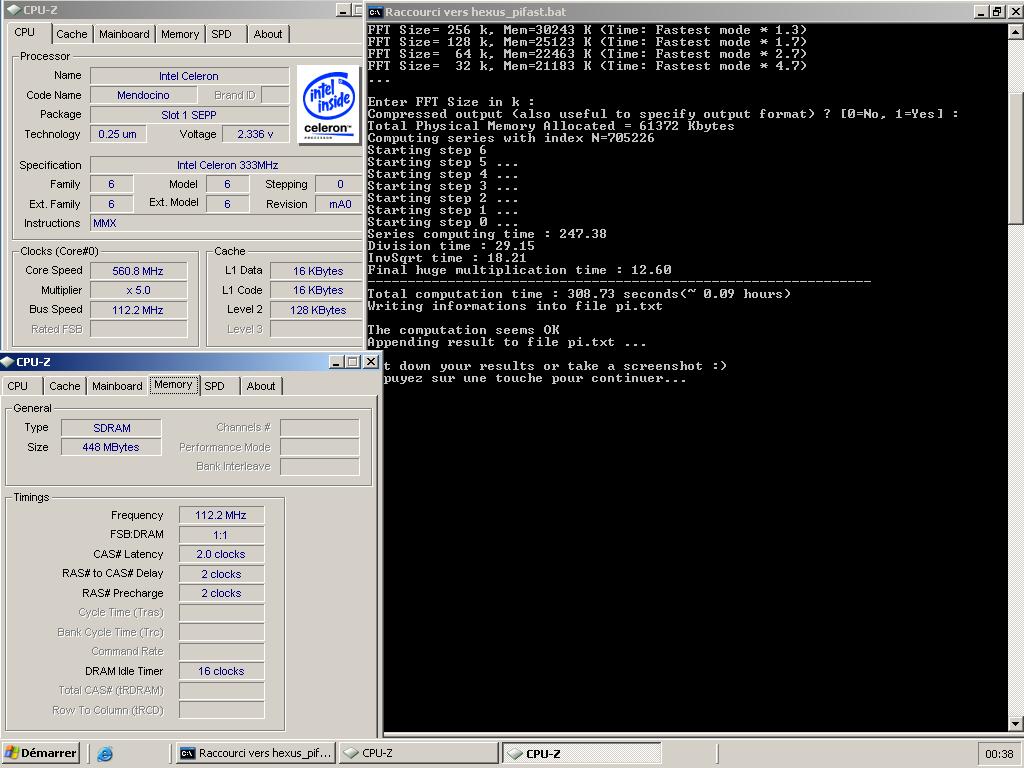1024x768 pixels.
Task: Click the Computing series with index line
Action: pyautogui.click(x=511, y=138)
